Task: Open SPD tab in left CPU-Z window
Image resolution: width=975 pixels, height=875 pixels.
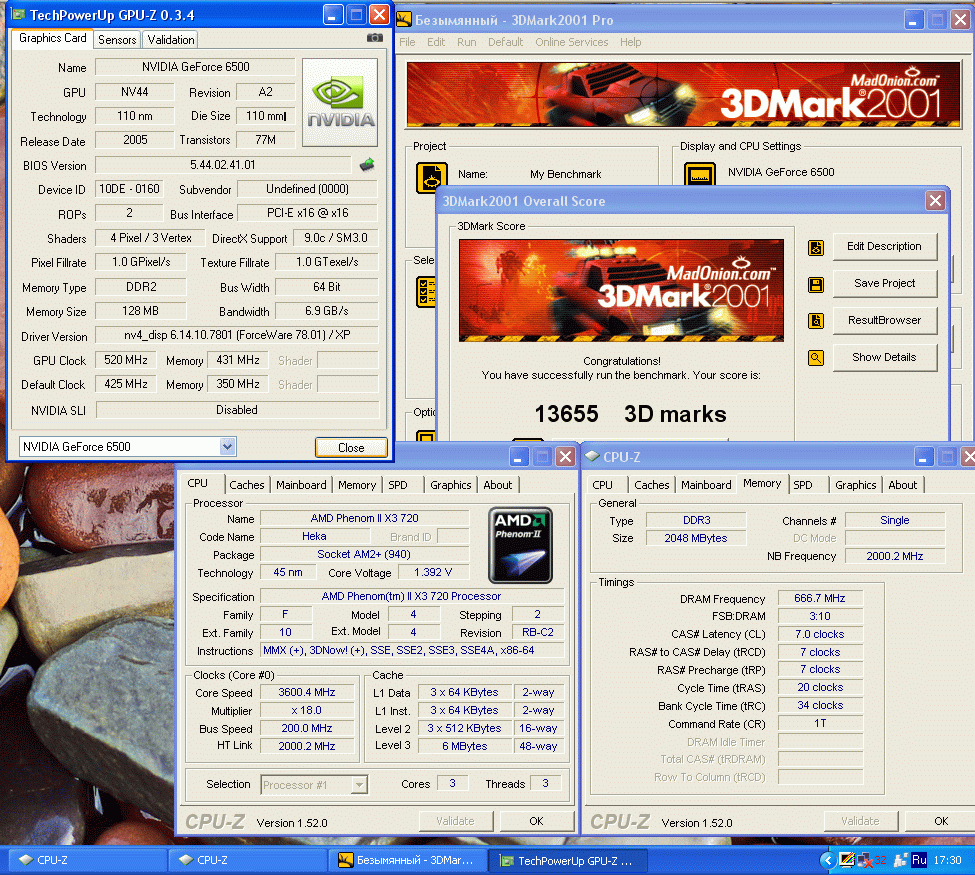Action: point(398,485)
